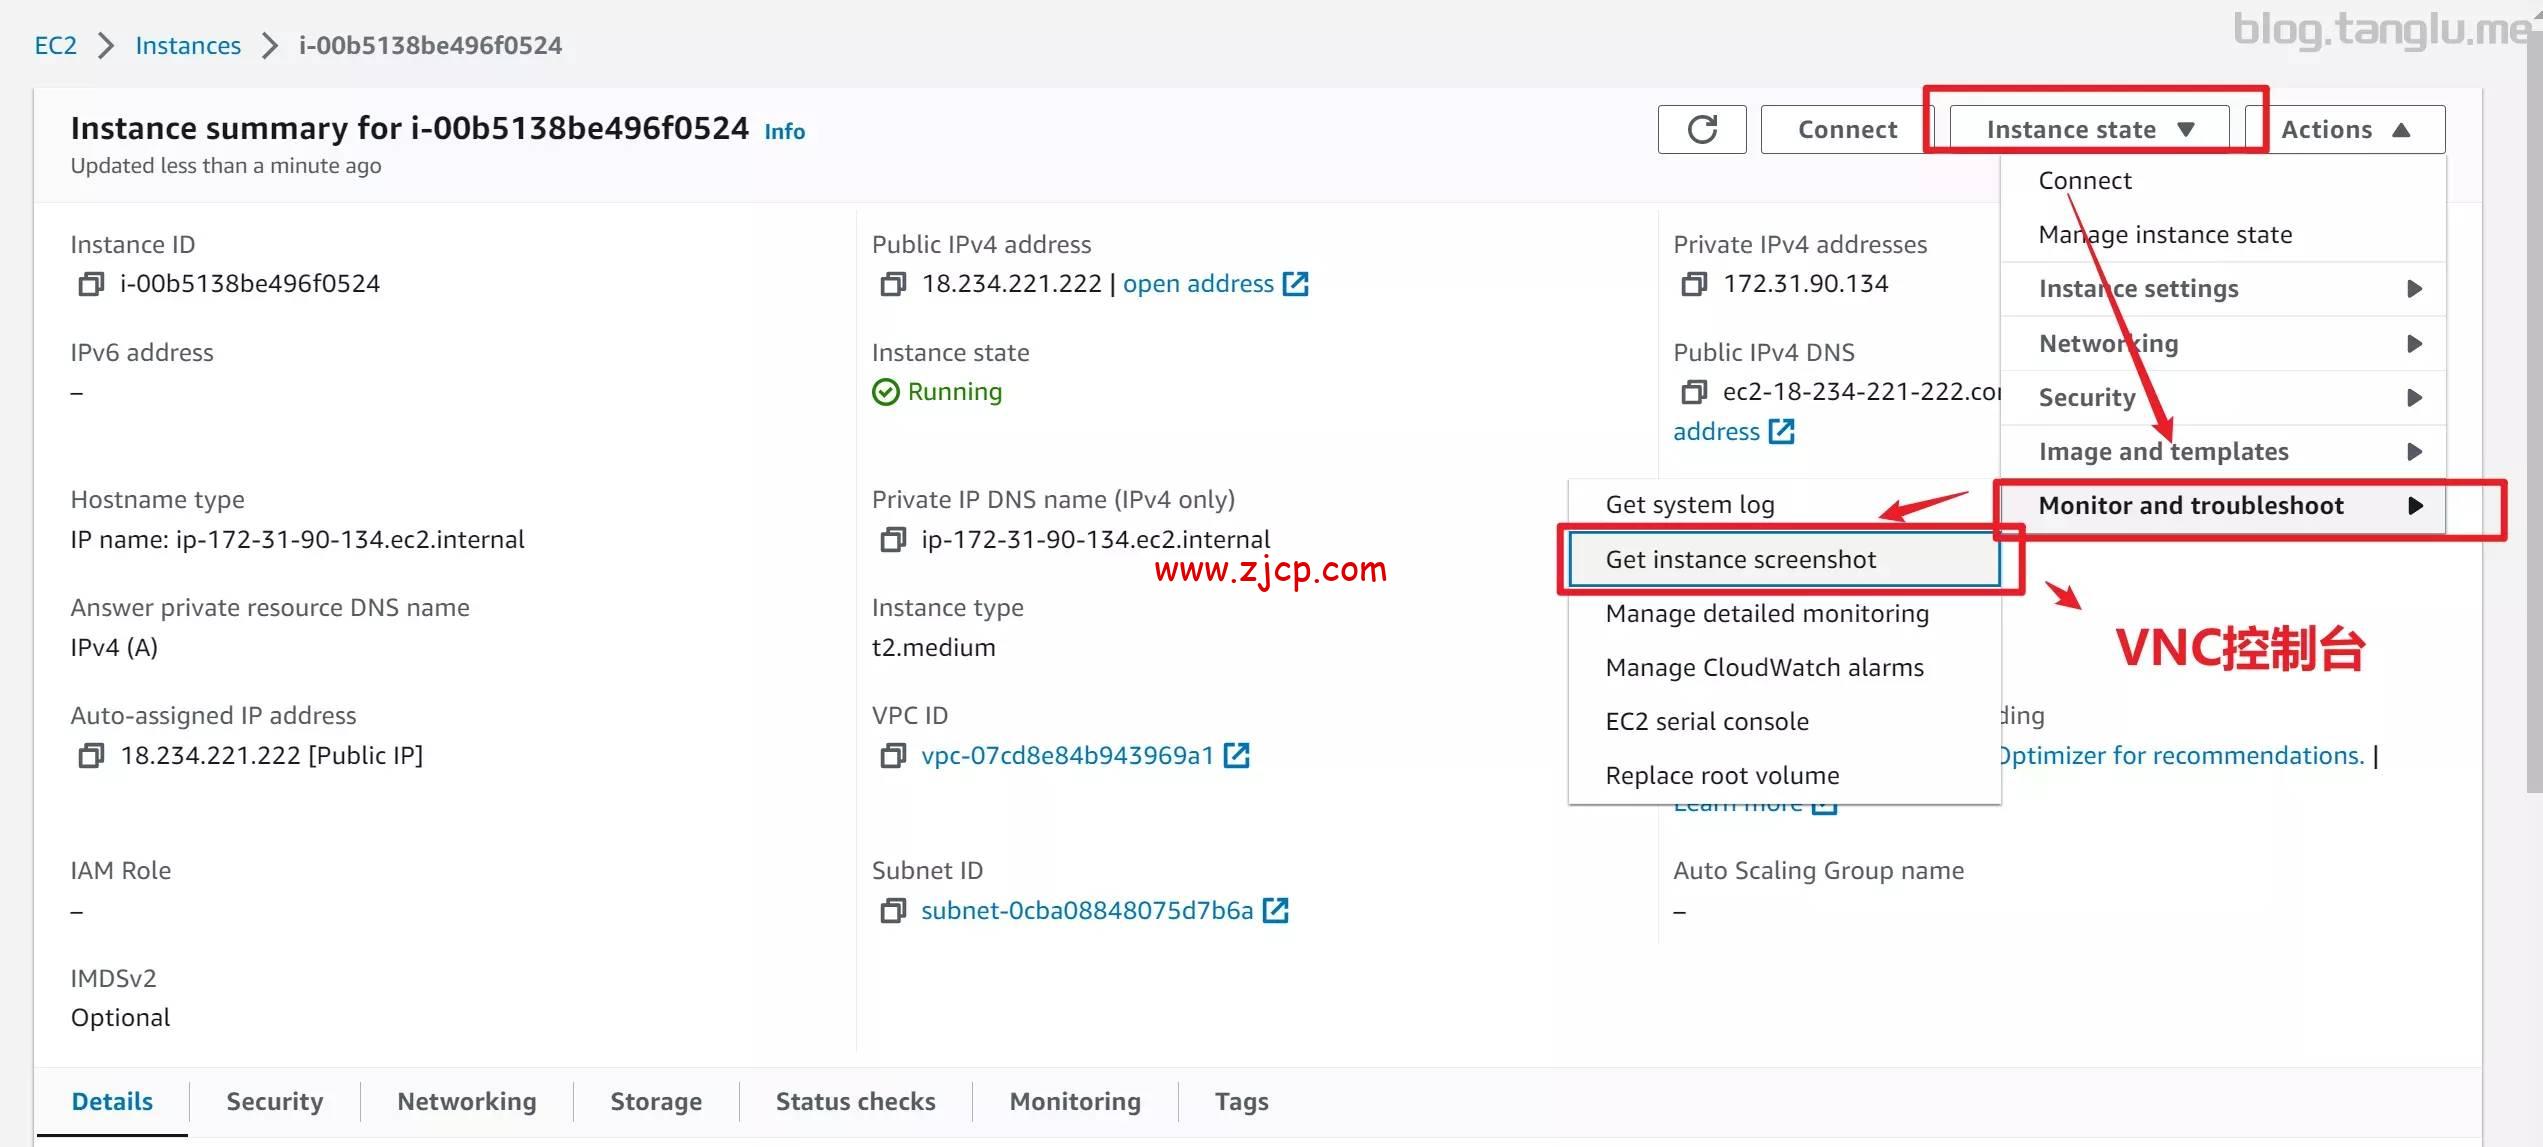The image size is (2543, 1147).
Task: Switch to the Status checks tab
Action: (855, 1101)
